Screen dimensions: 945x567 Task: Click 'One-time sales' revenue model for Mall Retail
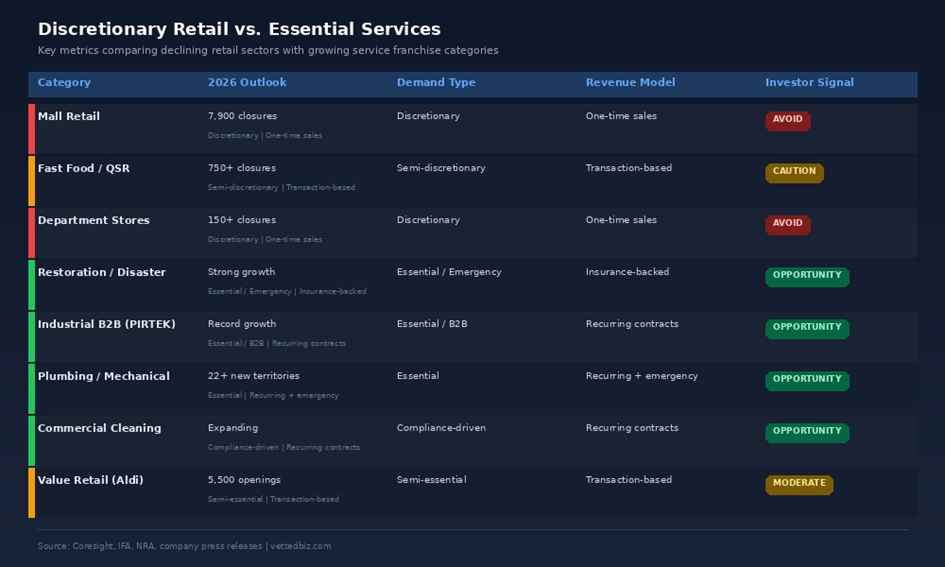pyautogui.click(x=621, y=116)
